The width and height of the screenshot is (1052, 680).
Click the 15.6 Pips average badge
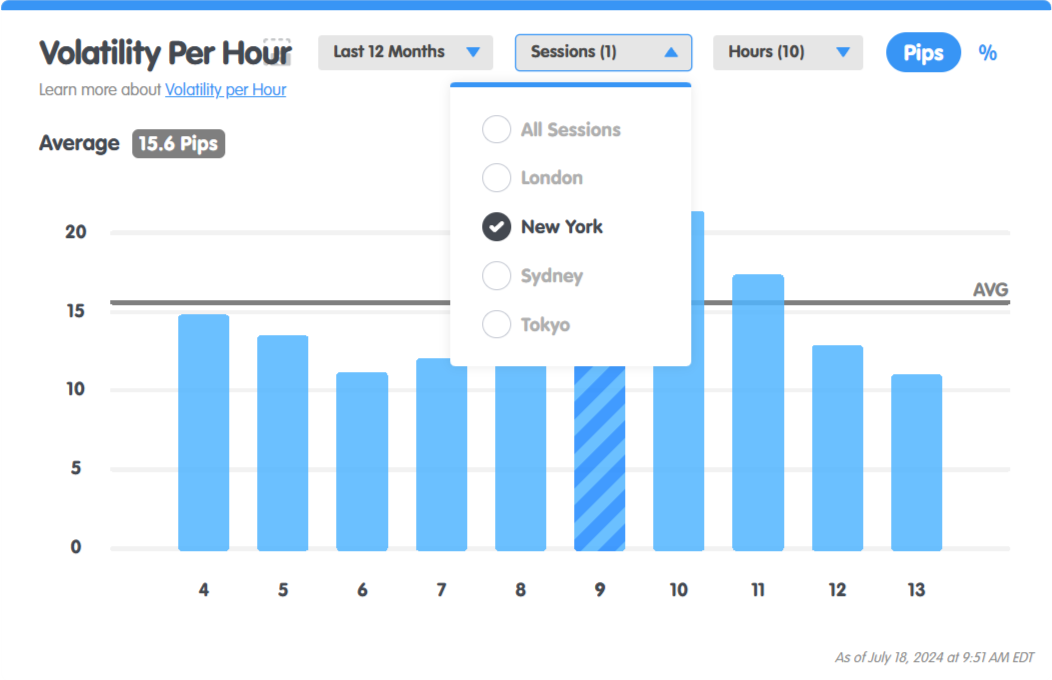tap(178, 144)
